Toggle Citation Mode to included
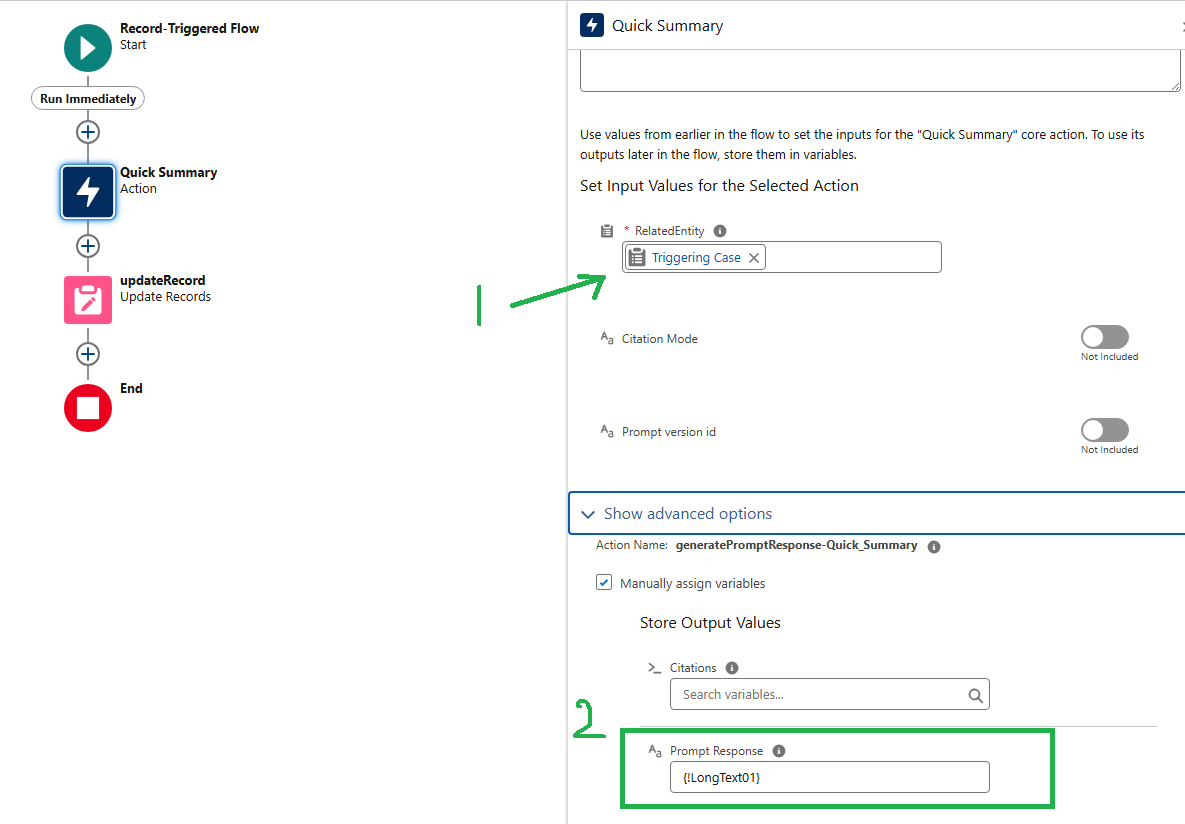The height and width of the screenshot is (824, 1185). [1105, 337]
